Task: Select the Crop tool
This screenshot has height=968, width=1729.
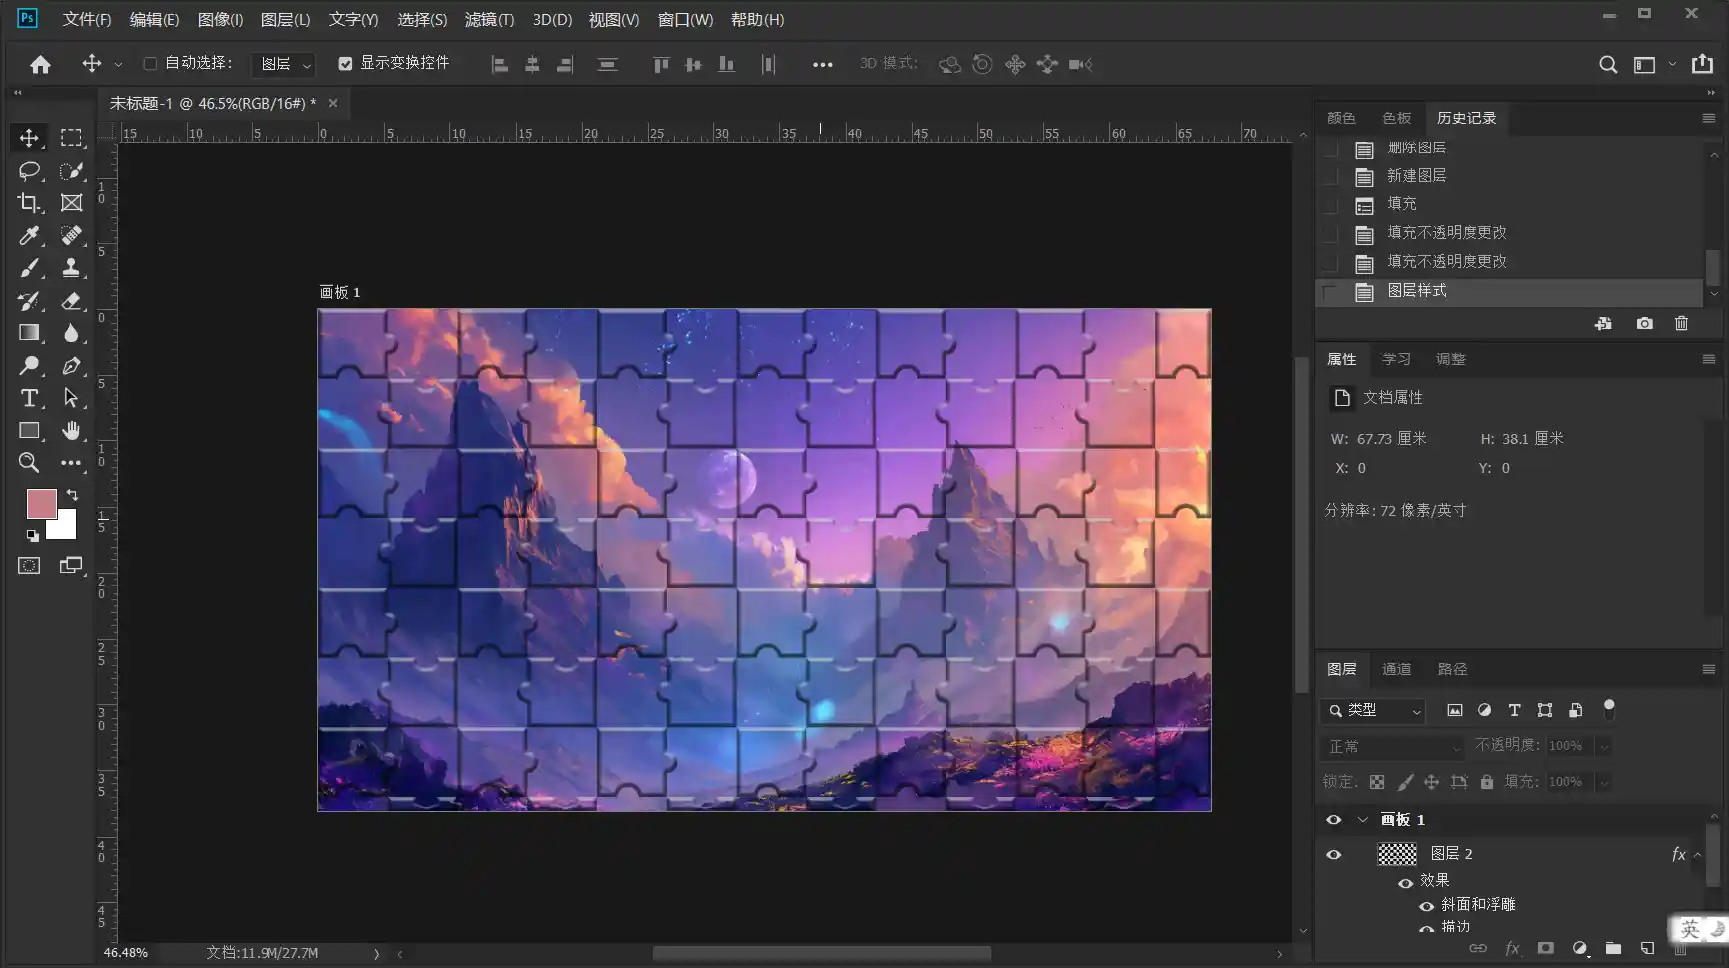Action: point(29,203)
